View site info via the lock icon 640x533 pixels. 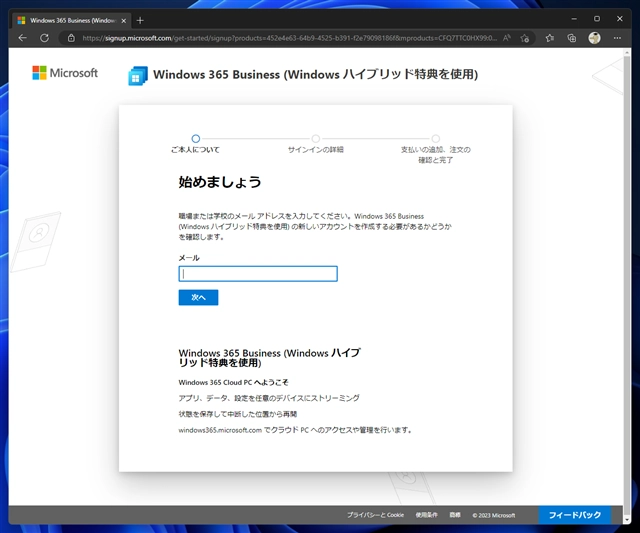71,38
